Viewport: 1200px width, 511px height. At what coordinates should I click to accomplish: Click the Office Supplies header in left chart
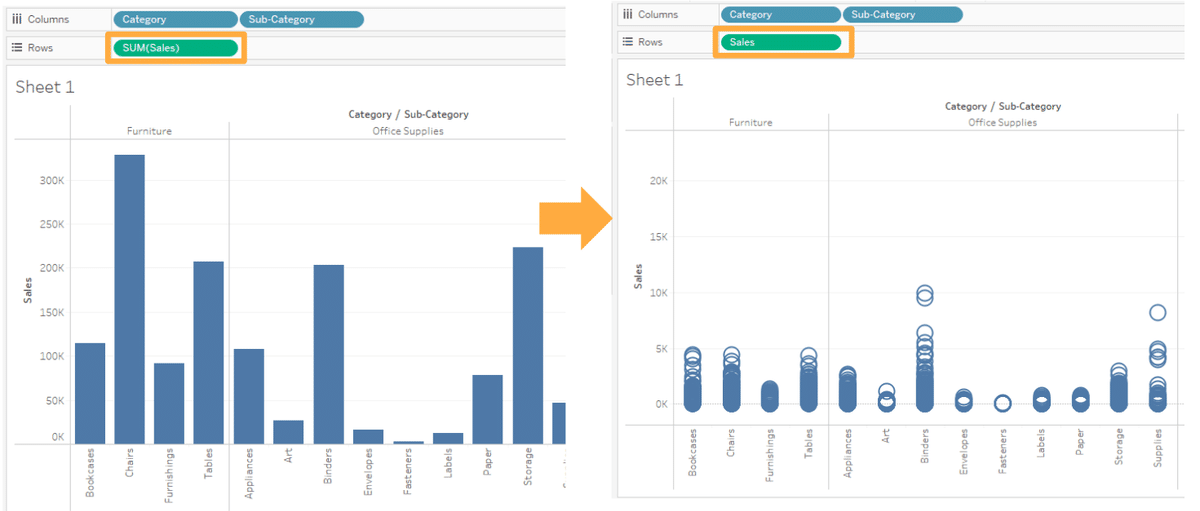click(408, 131)
